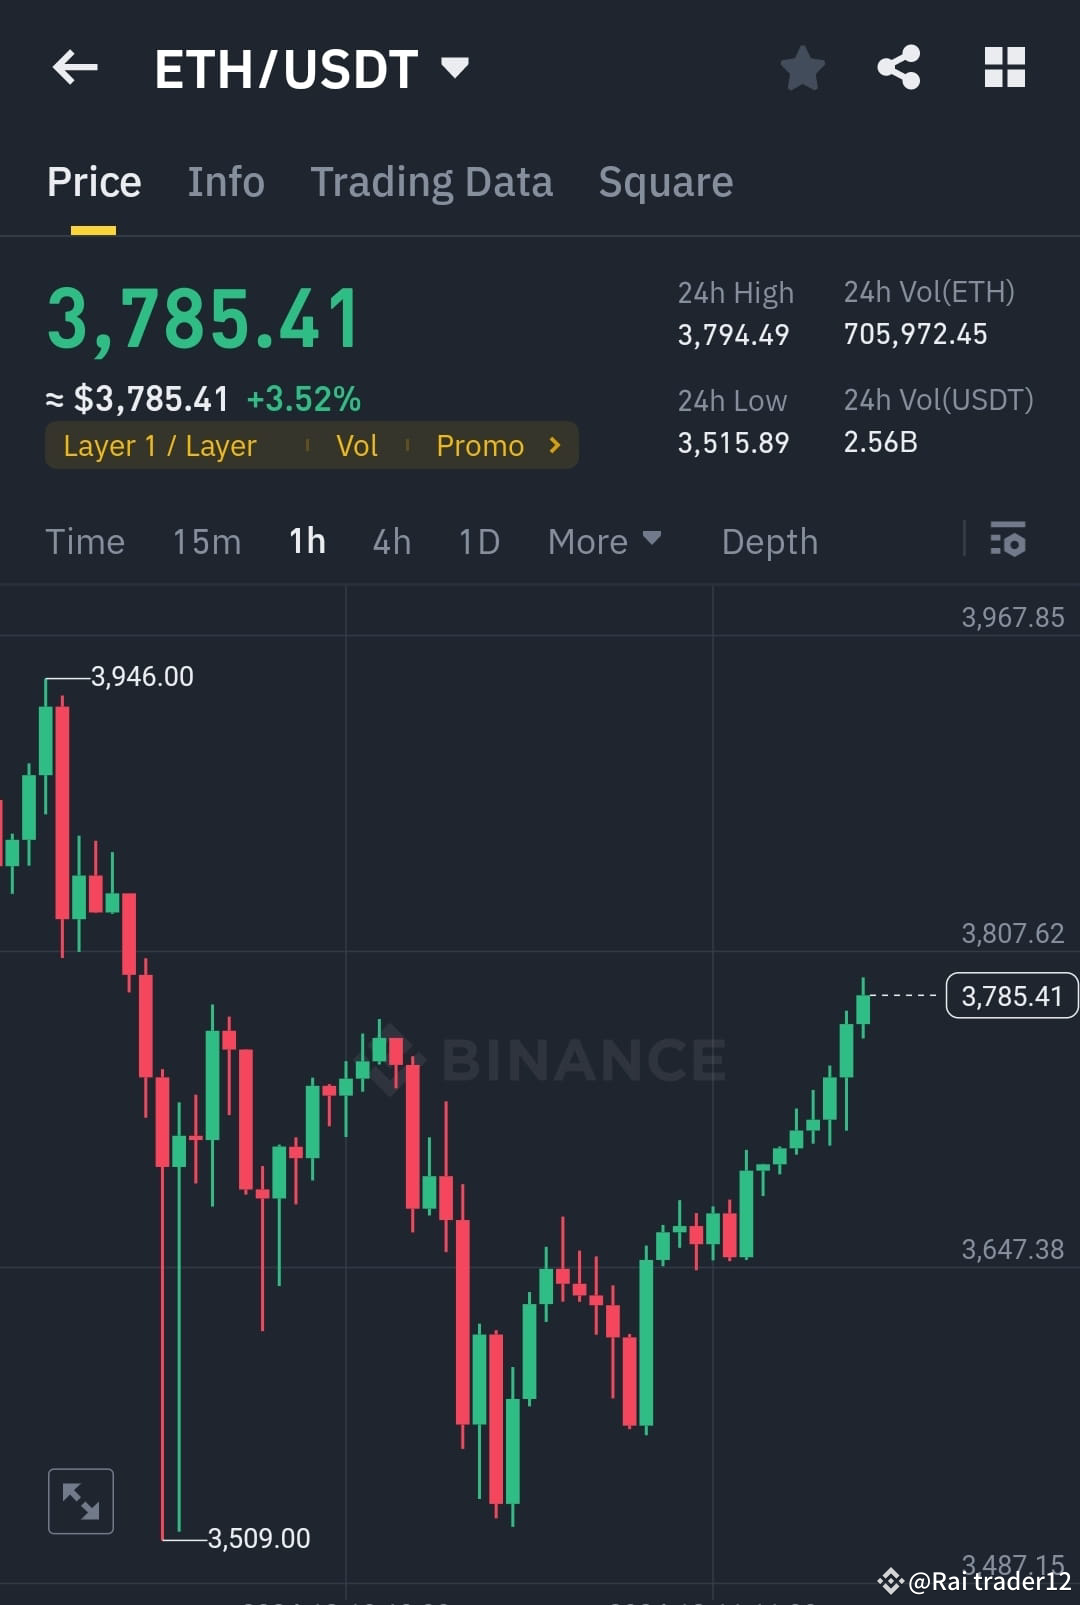Open chart indicator settings icon beside Depth
The width and height of the screenshot is (1080, 1605).
coord(1009,541)
